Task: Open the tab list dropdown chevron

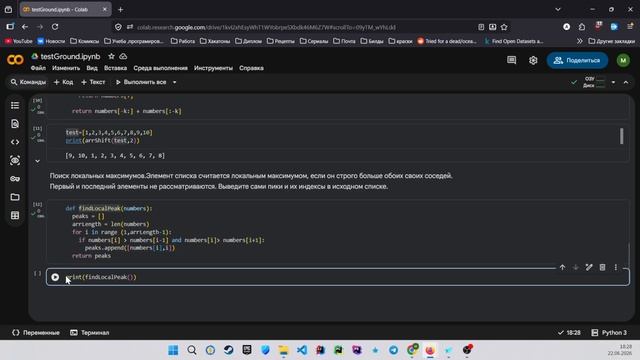Action: [558, 9]
